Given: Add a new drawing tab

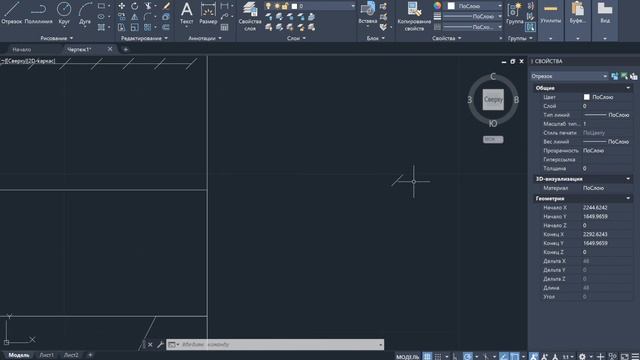Looking at the screenshot, I should click(125, 49).
